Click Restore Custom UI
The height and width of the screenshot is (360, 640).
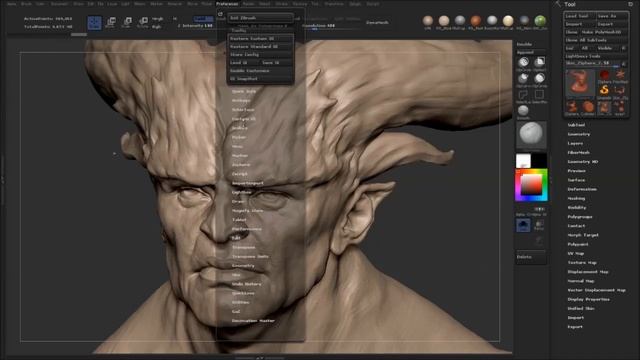coord(260,38)
